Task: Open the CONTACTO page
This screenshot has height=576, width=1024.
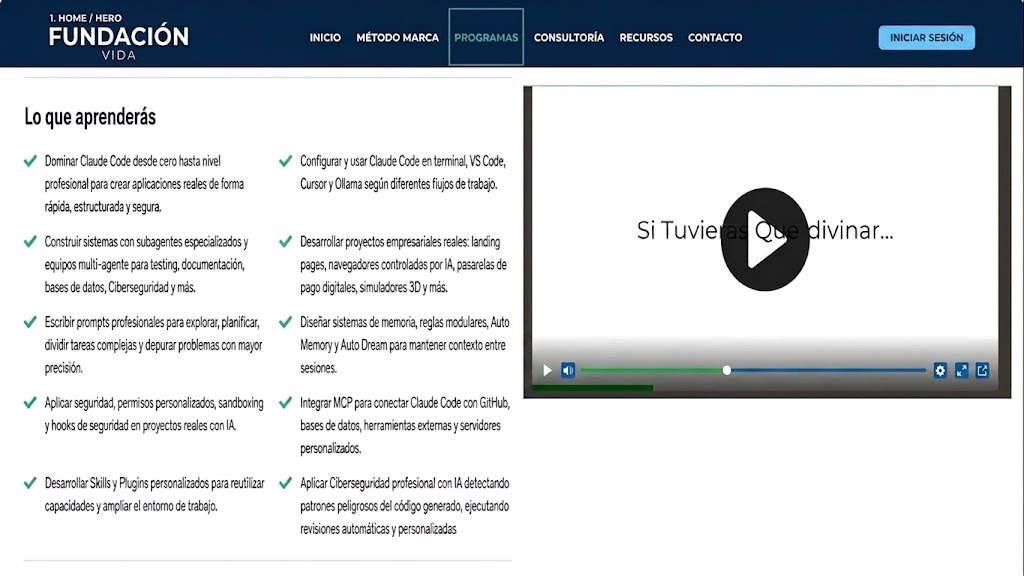Action: 715,38
